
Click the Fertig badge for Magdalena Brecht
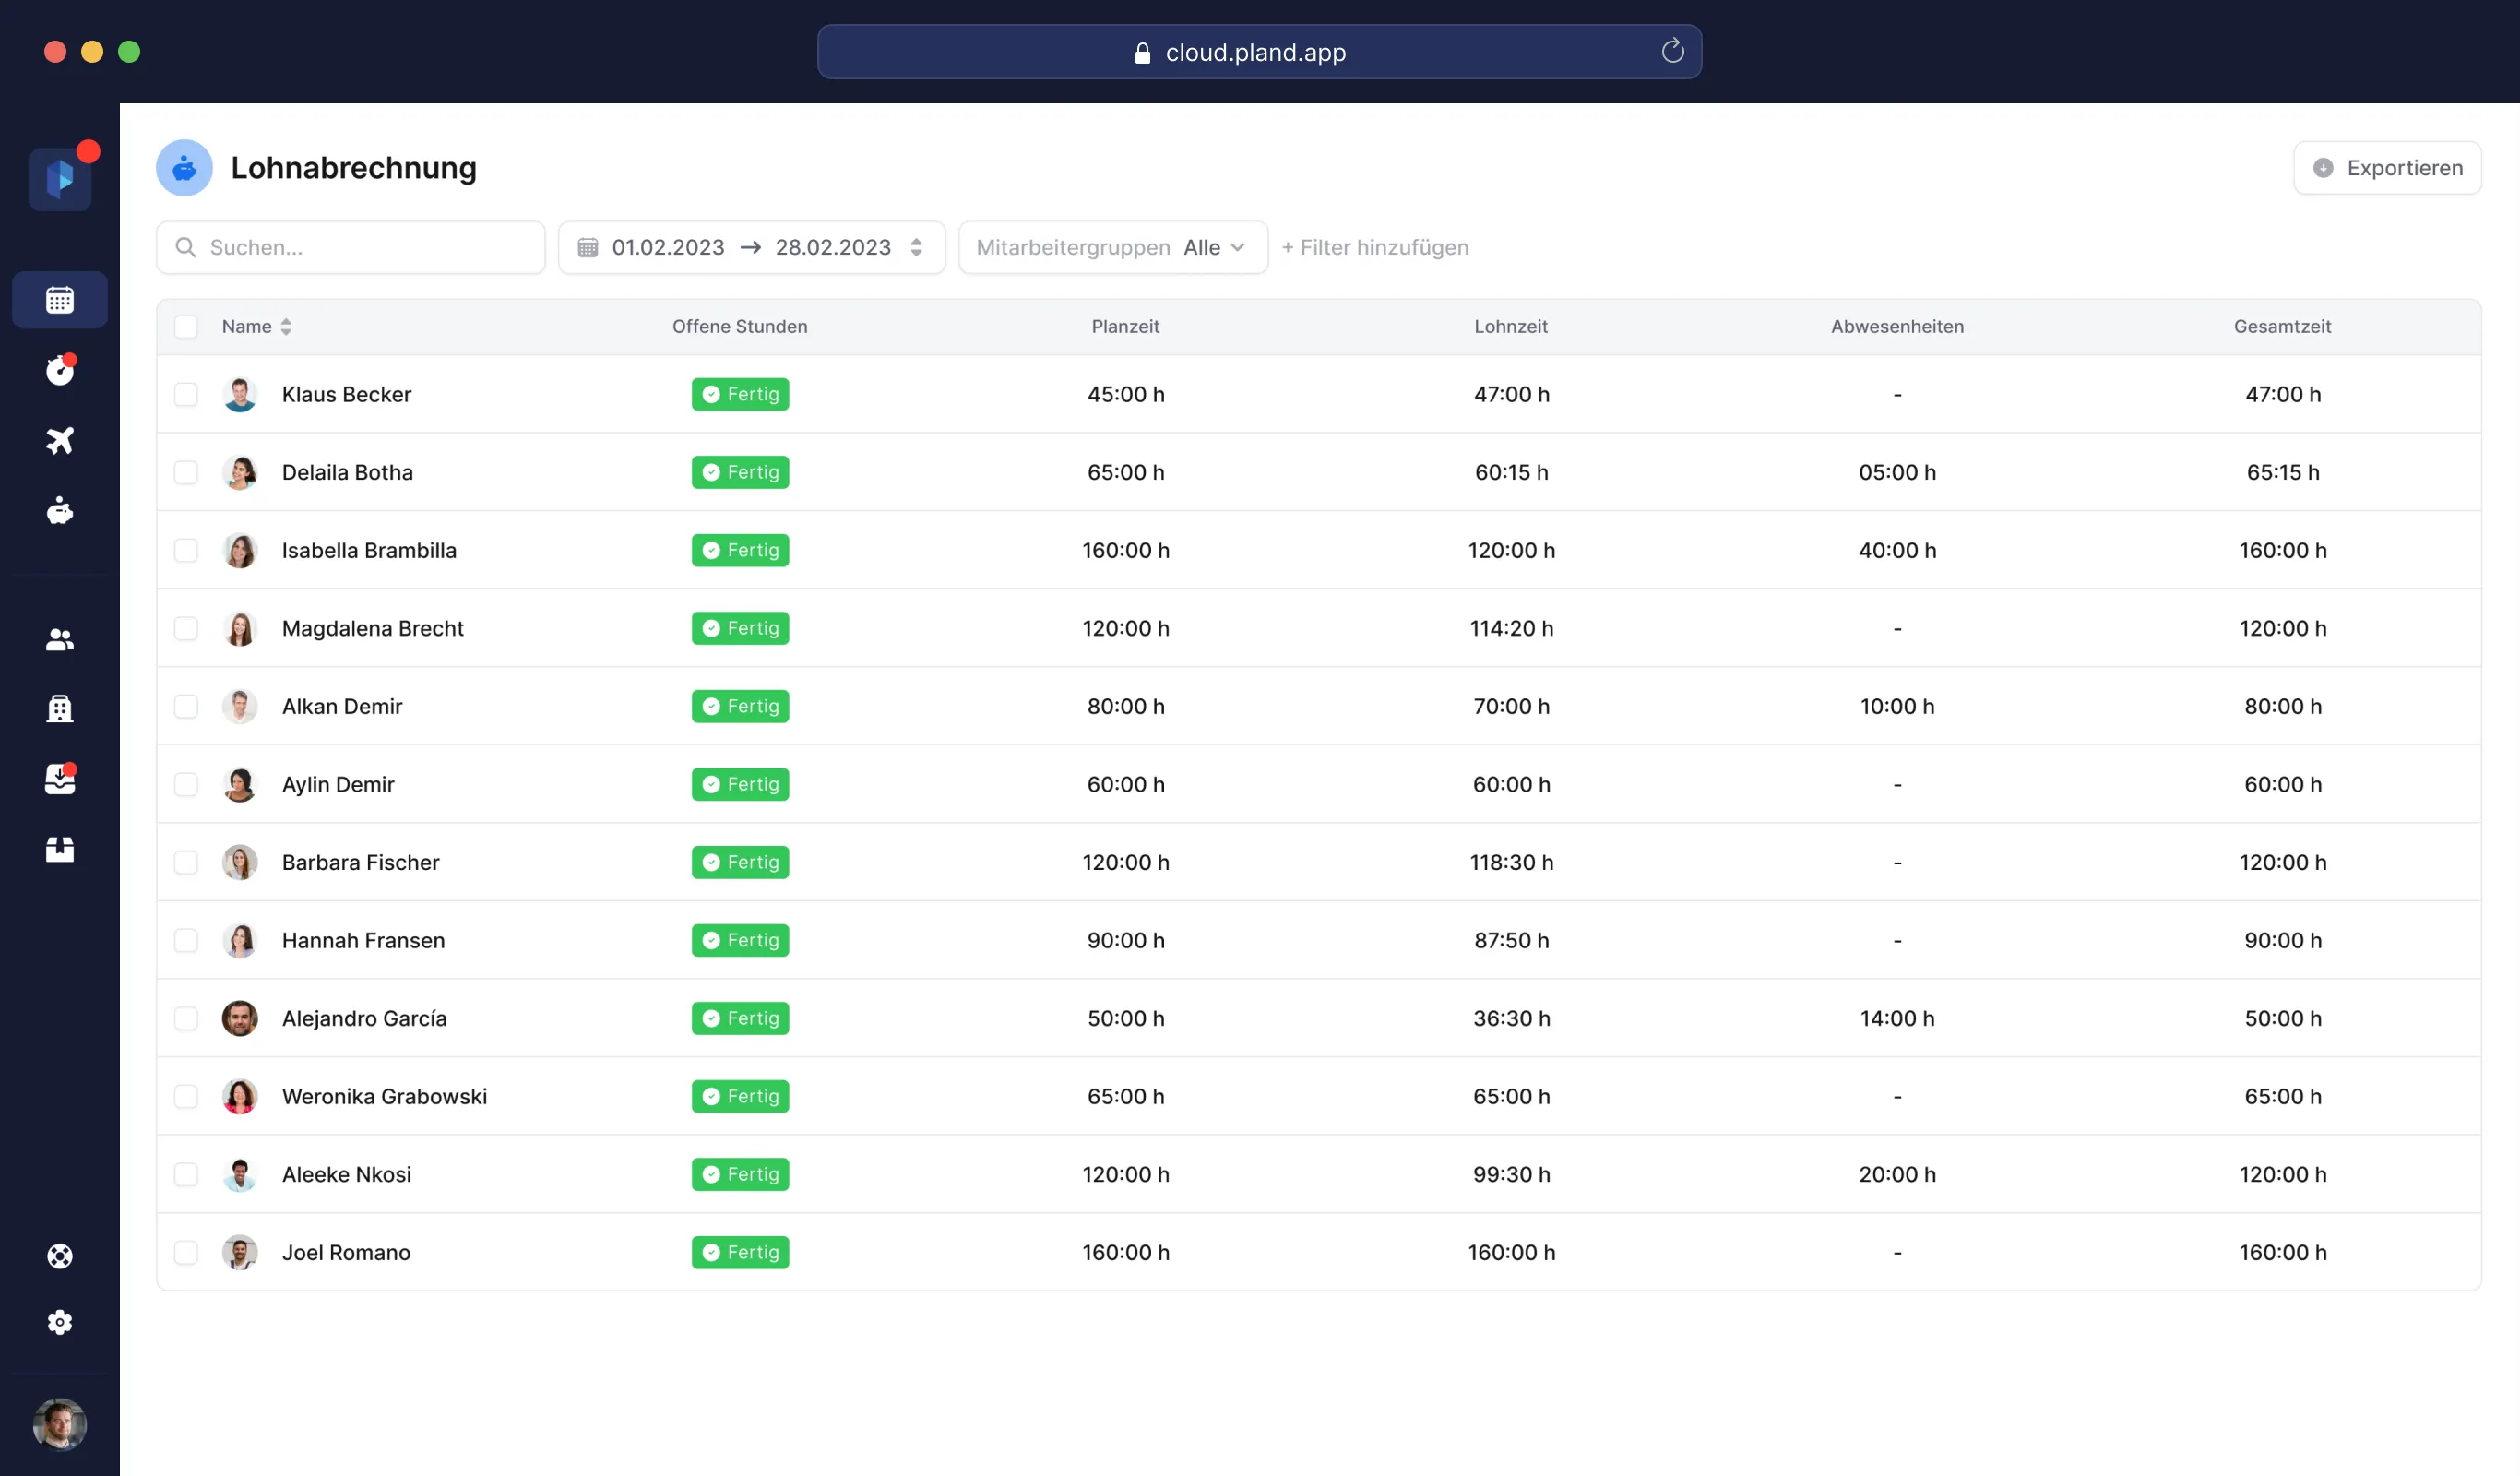point(740,628)
